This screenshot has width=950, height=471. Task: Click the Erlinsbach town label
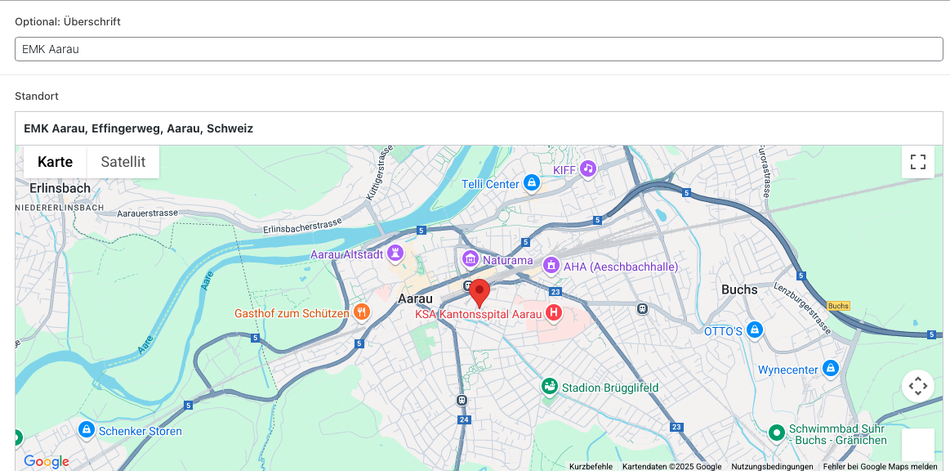pyautogui.click(x=59, y=188)
